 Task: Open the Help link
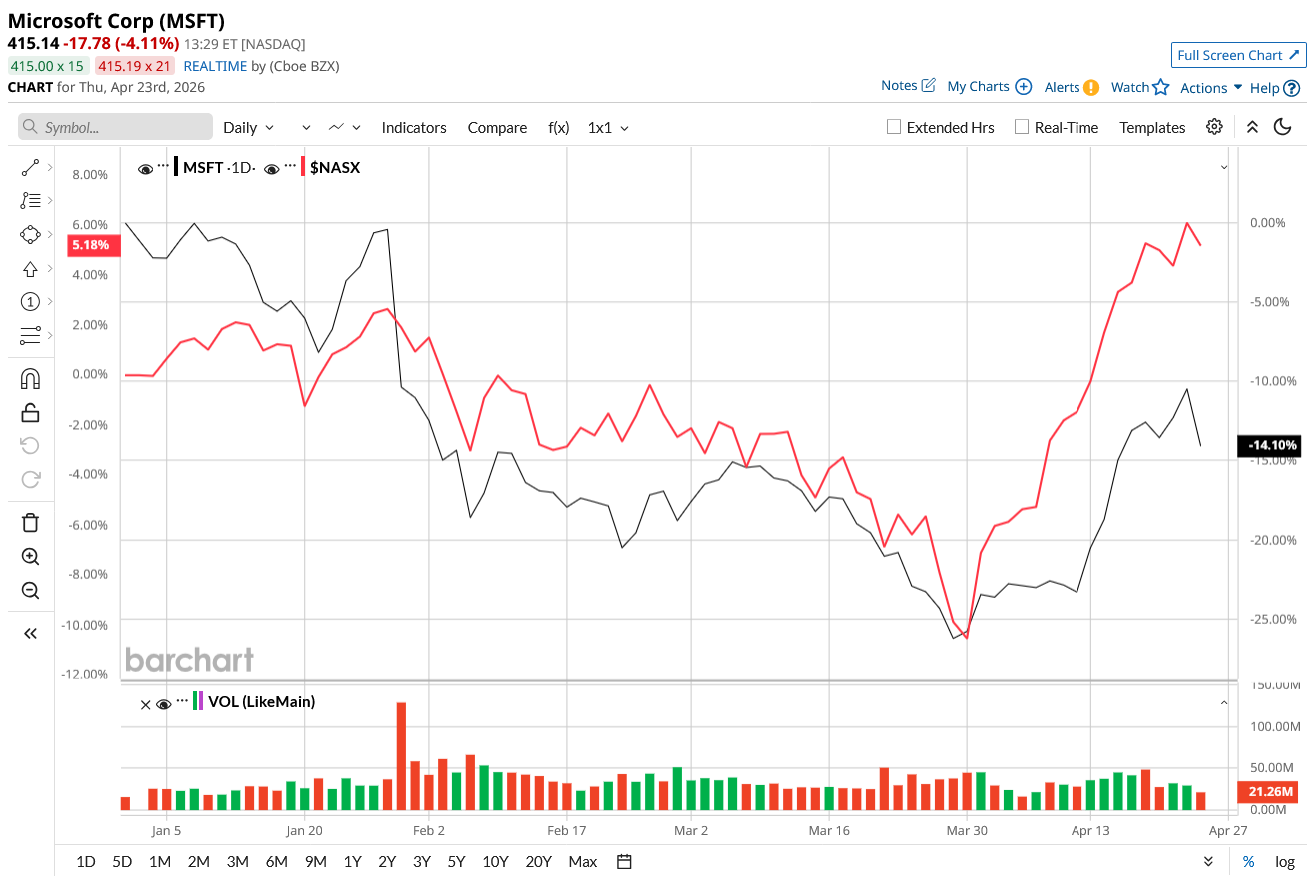coord(1265,88)
